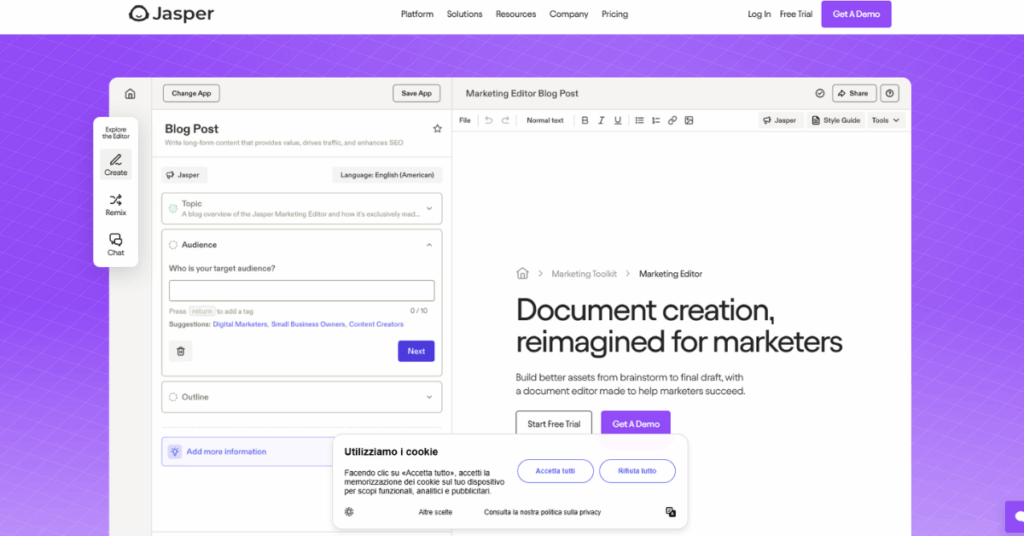Select the Create pen tool
The width and height of the screenshot is (1024, 536).
click(x=116, y=164)
